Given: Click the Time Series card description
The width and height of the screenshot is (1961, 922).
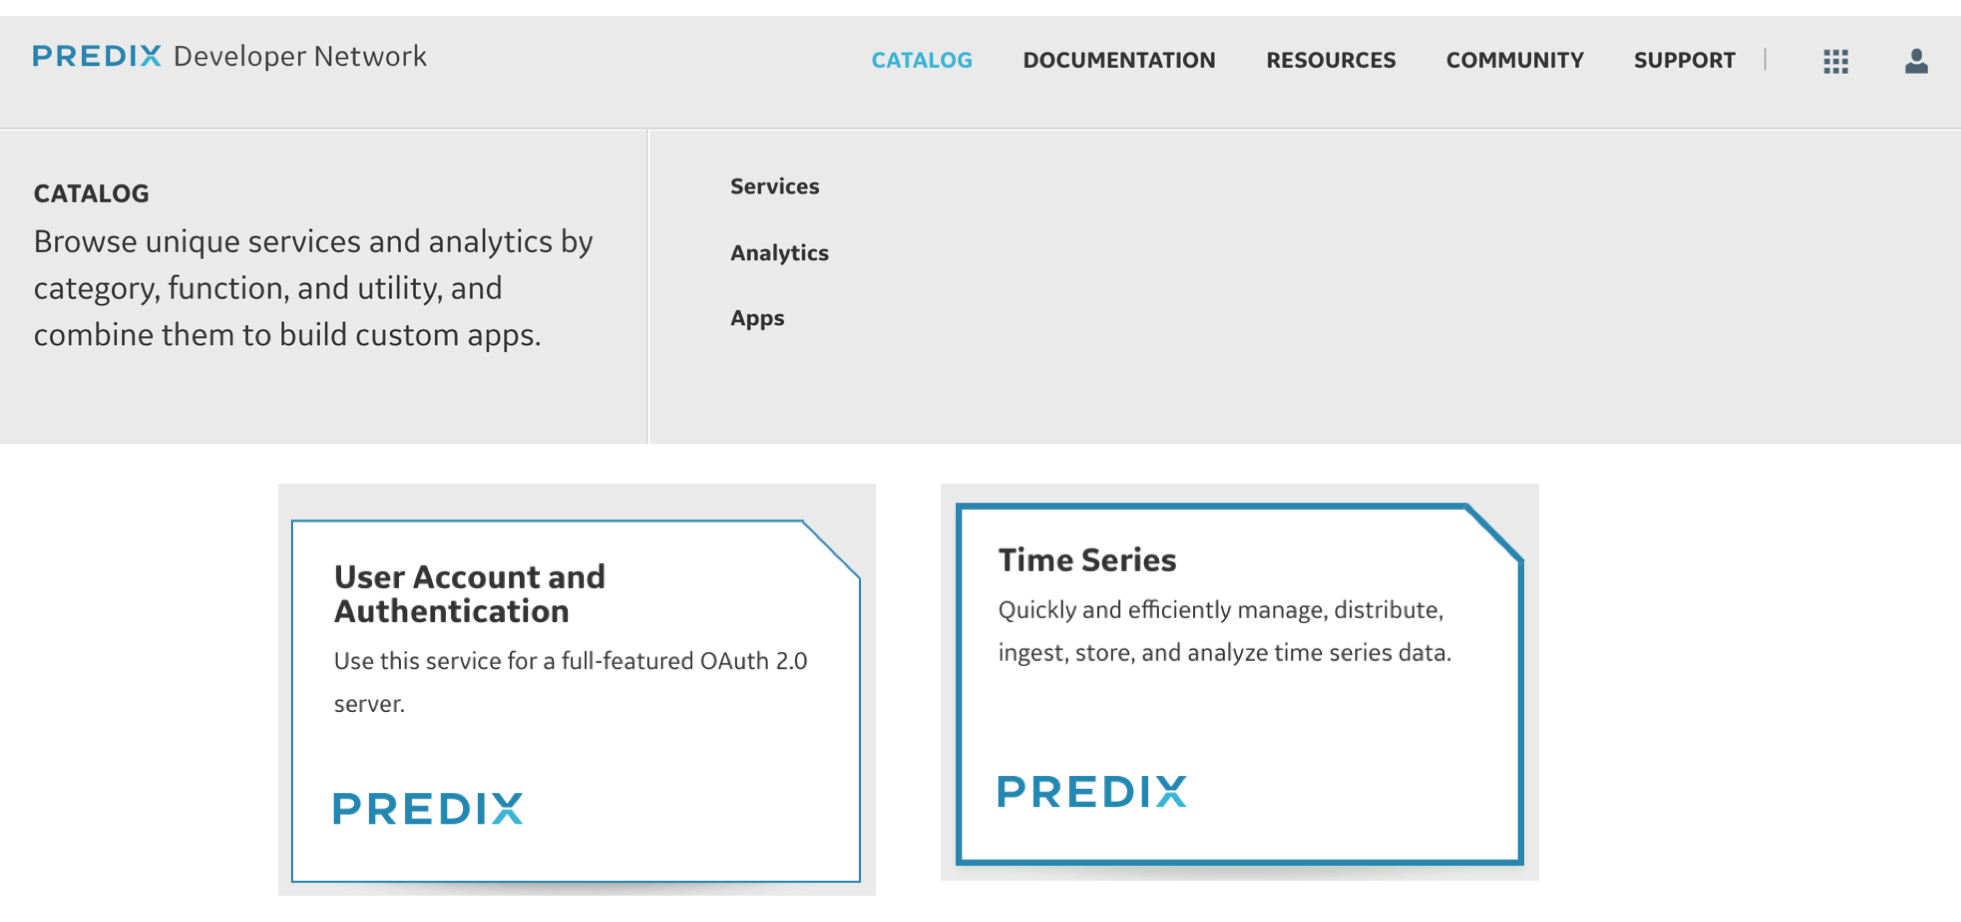Looking at the screenshot, I should [x=1223, y=631].
